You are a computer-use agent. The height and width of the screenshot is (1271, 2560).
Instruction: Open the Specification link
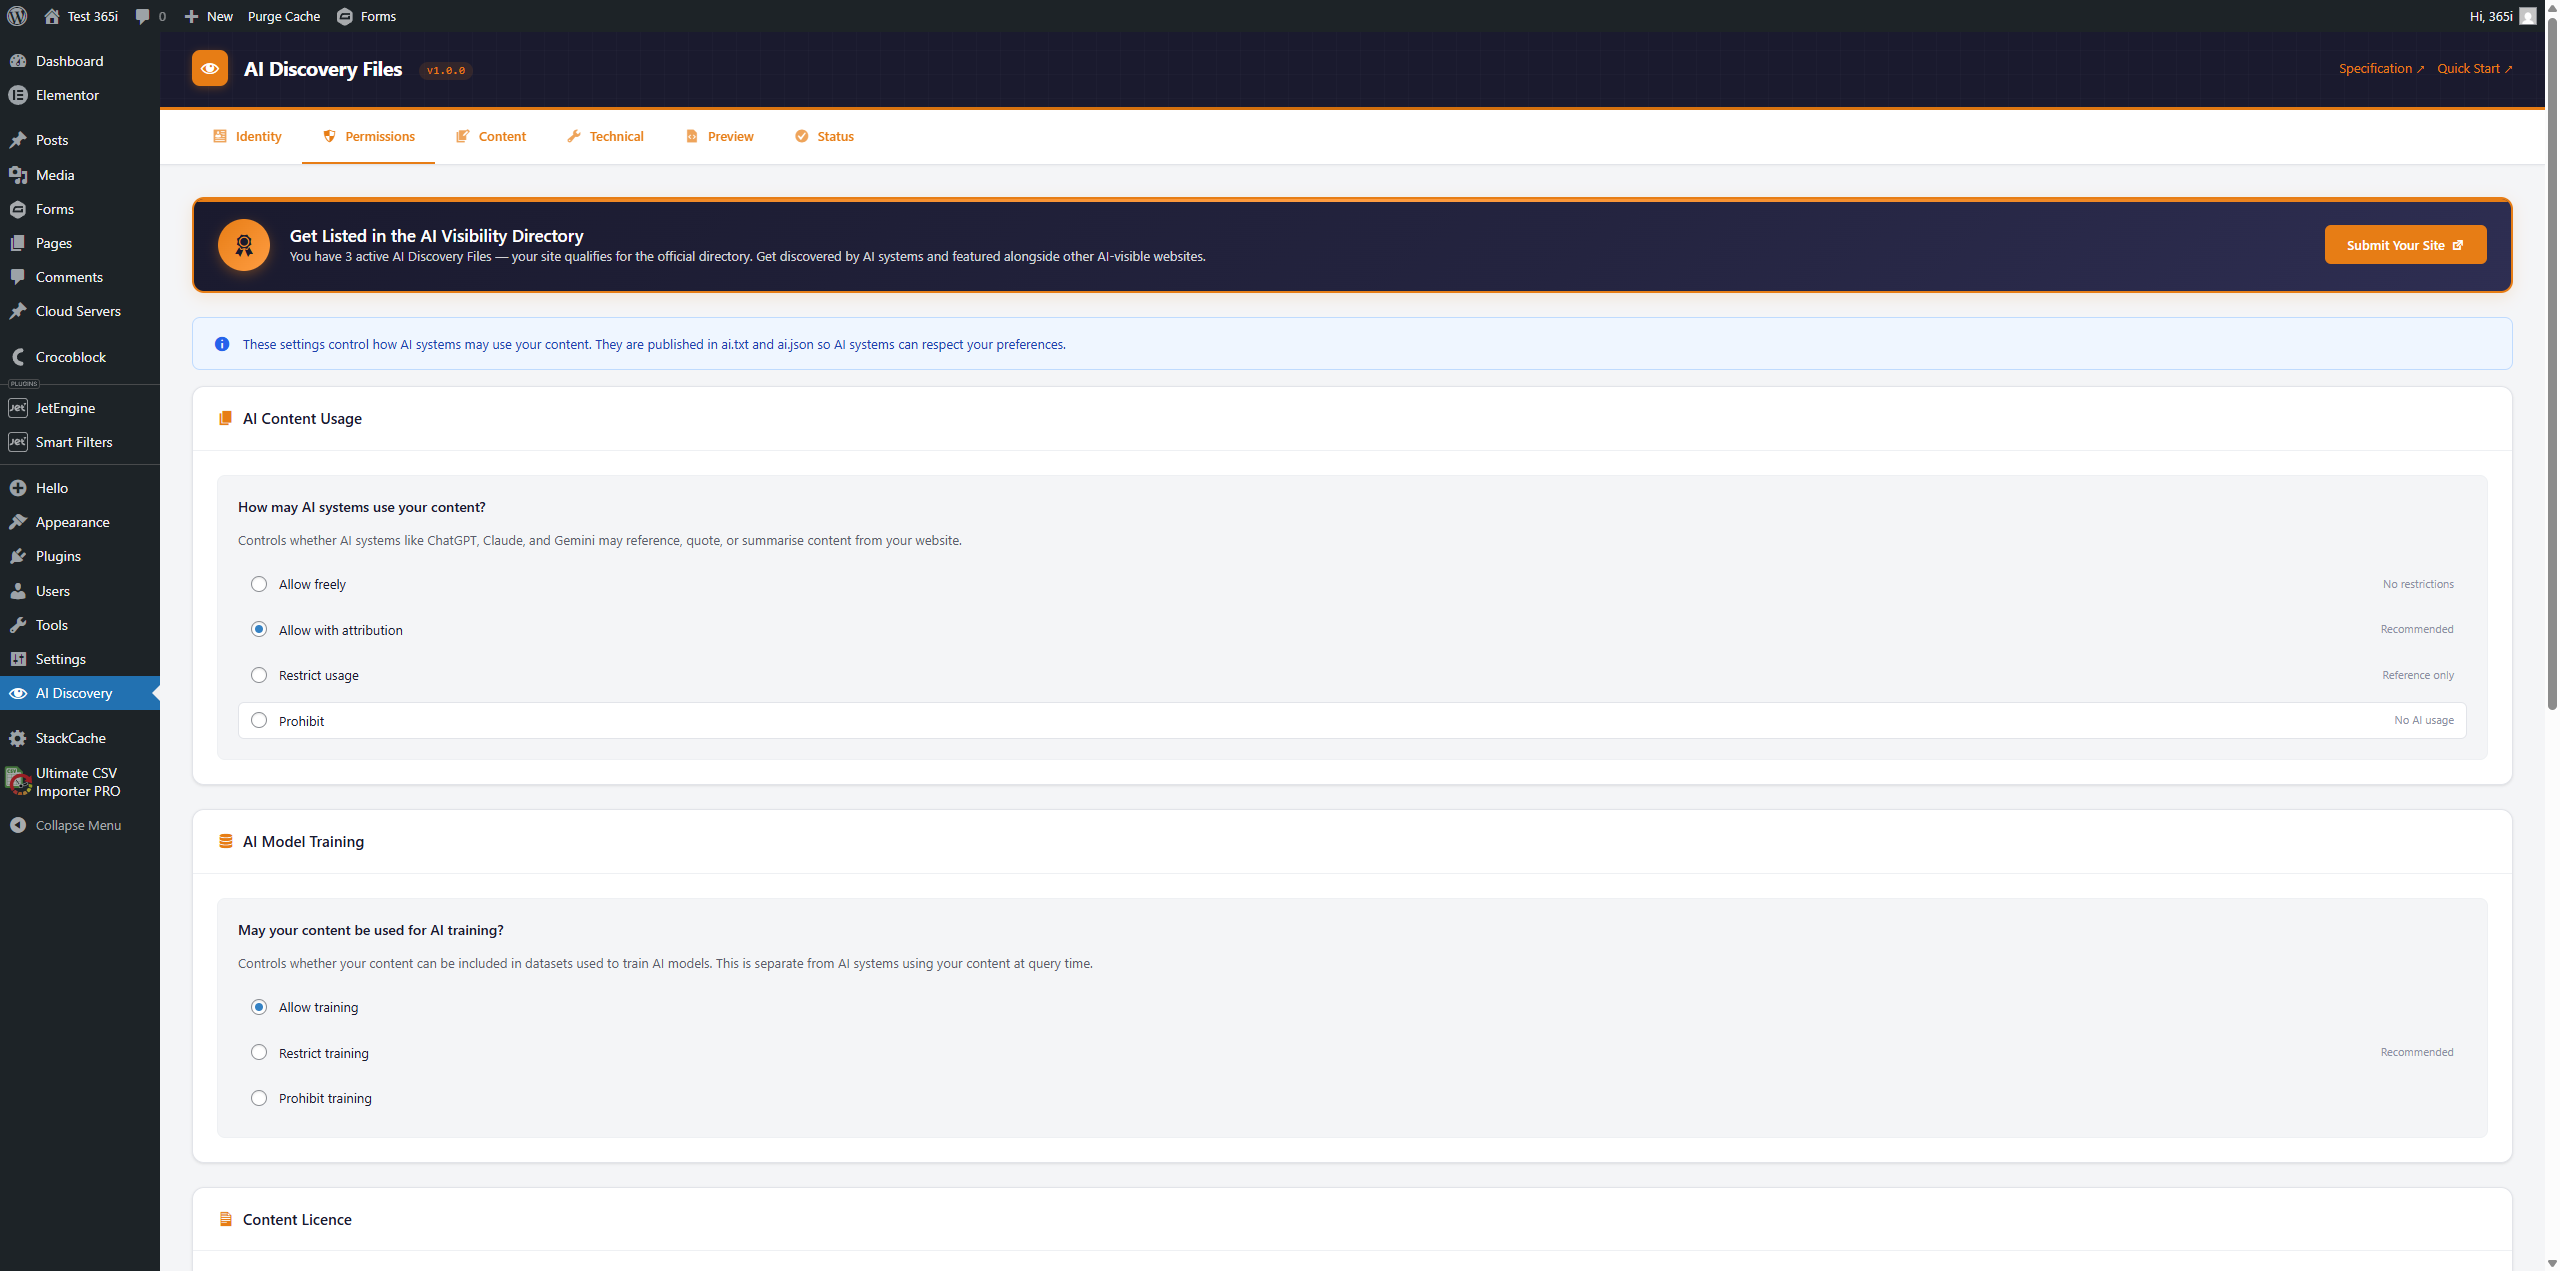click(2380, 68)
